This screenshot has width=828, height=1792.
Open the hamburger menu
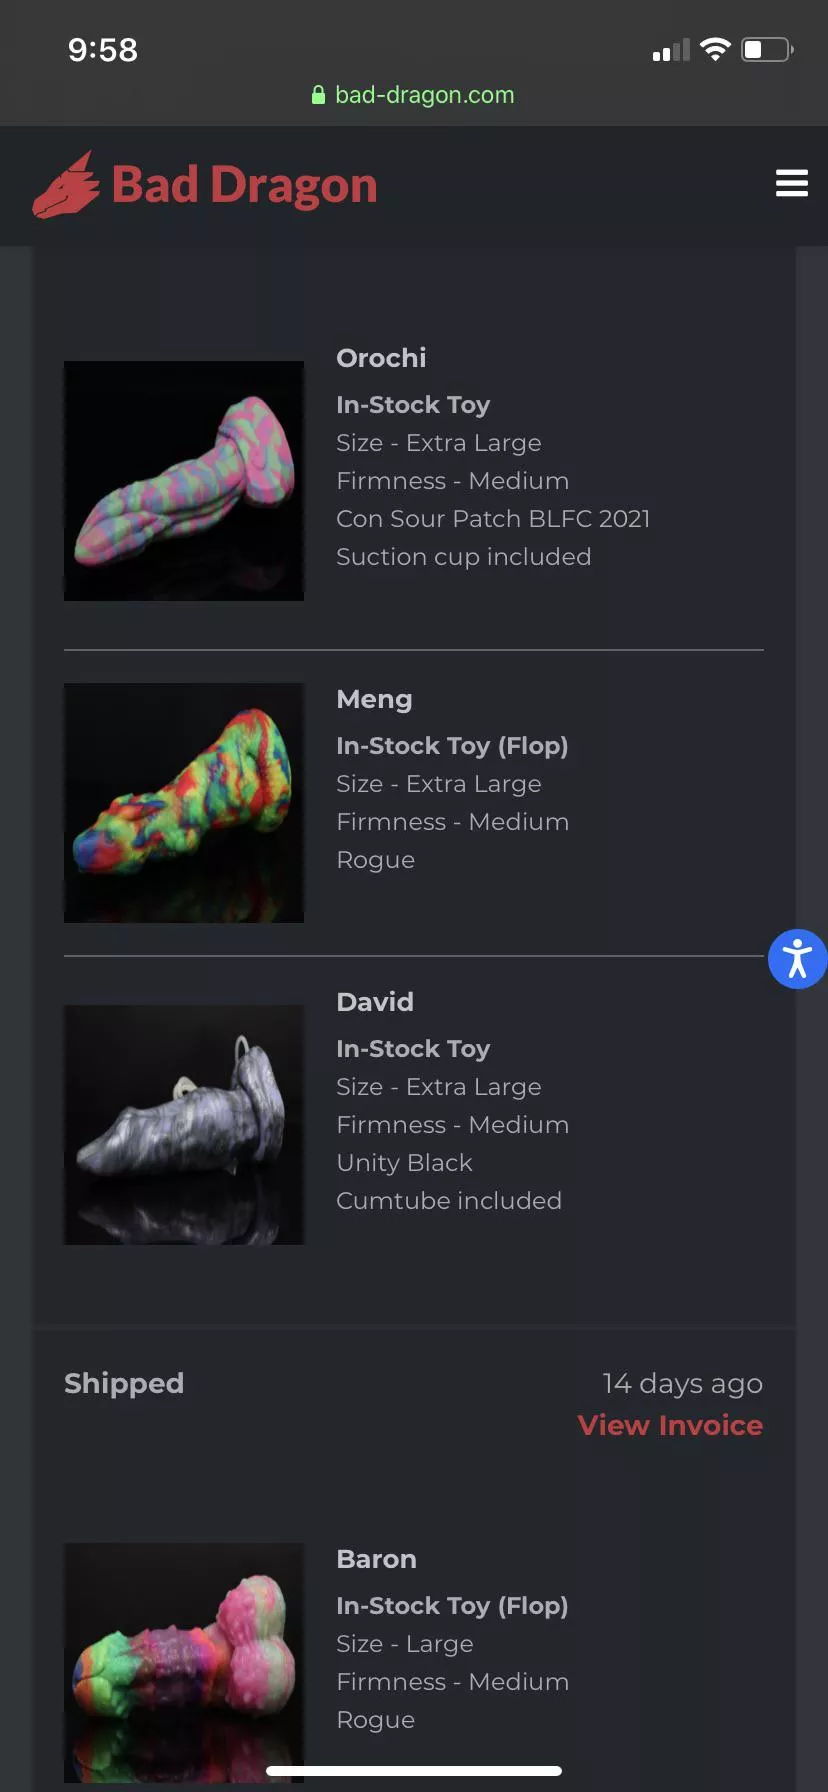(791, 184)
